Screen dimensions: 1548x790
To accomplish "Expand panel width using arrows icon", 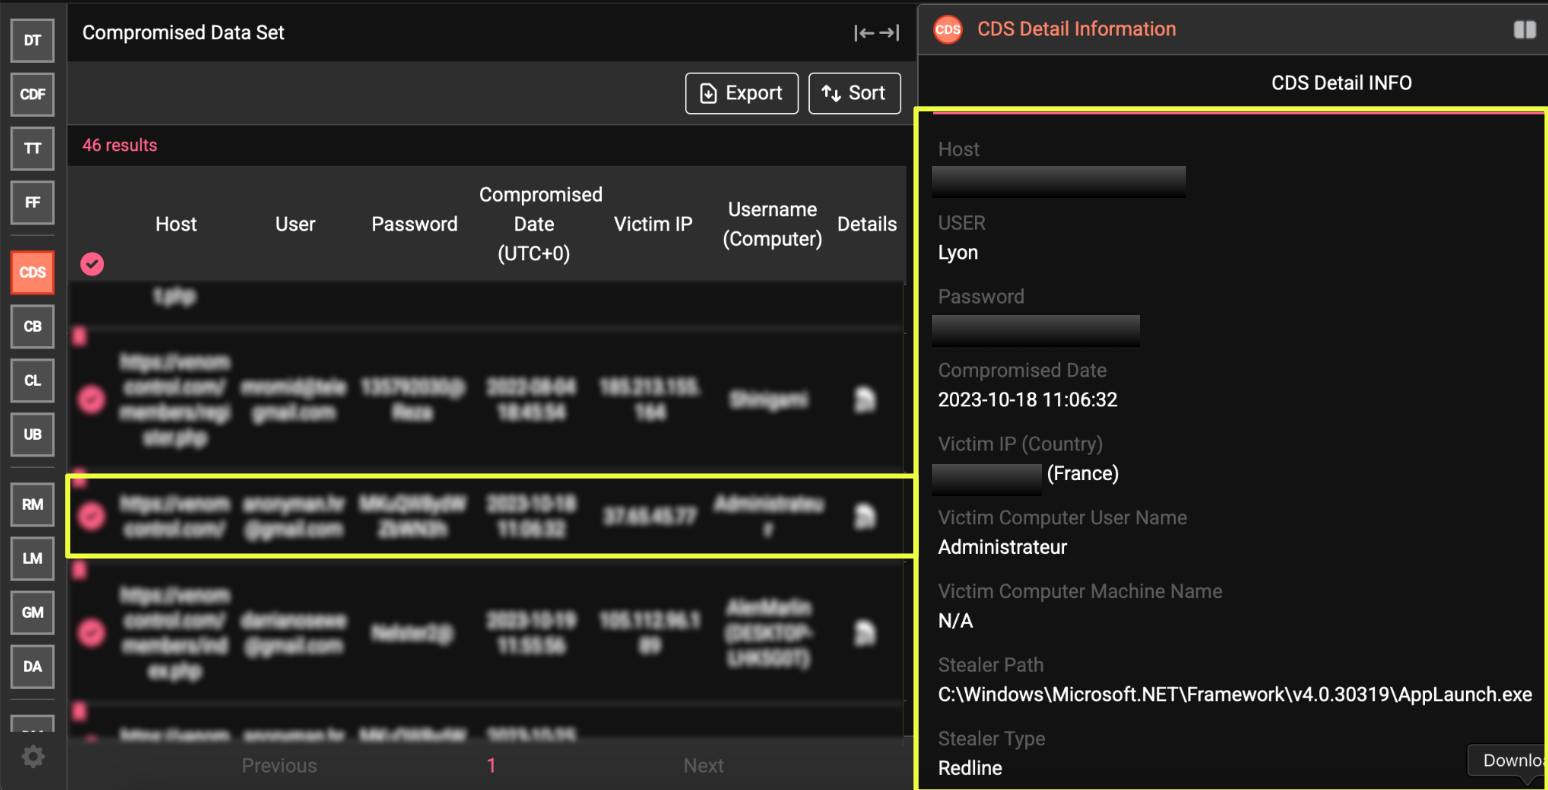I will tap(876, 33).
